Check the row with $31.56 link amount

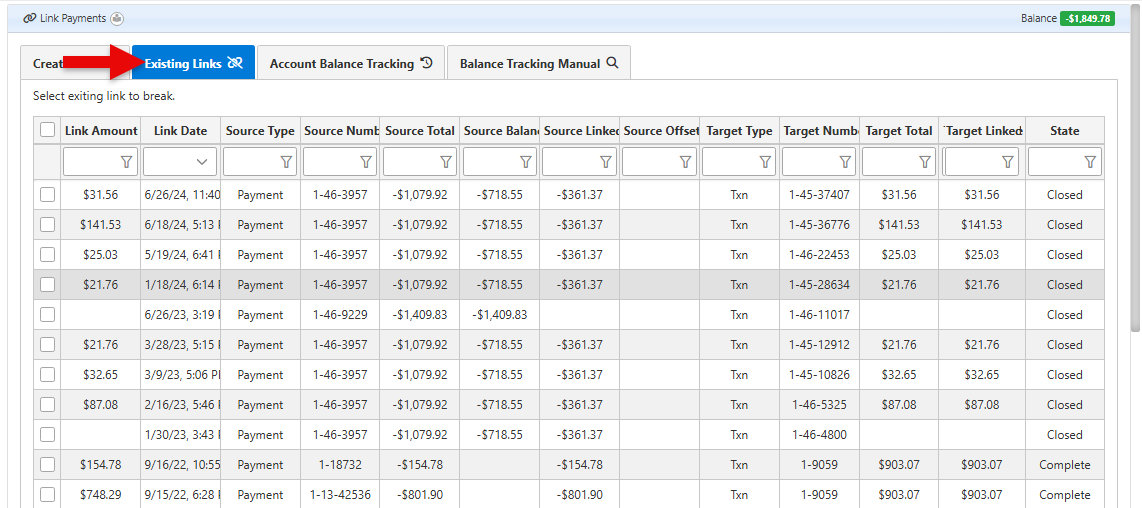(x=47, y=195)
